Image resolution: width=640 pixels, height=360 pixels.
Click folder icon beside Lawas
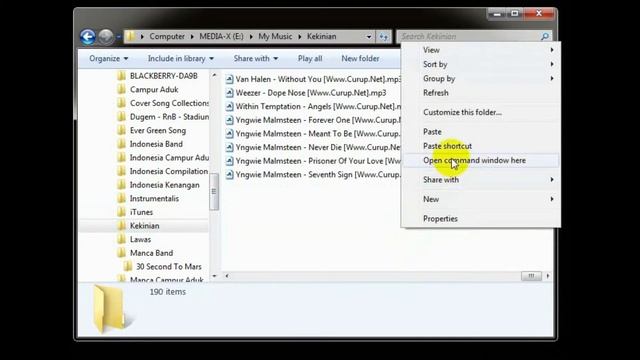pos(121,239)
